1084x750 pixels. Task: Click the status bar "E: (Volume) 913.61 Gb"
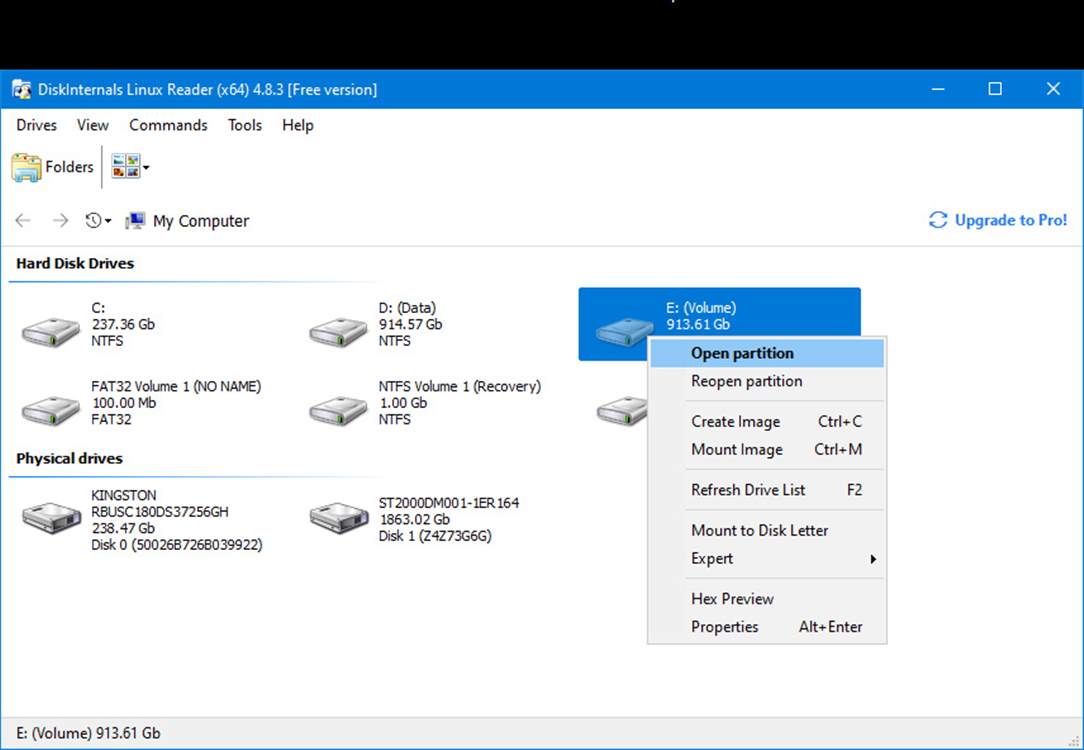pos(88,733)
